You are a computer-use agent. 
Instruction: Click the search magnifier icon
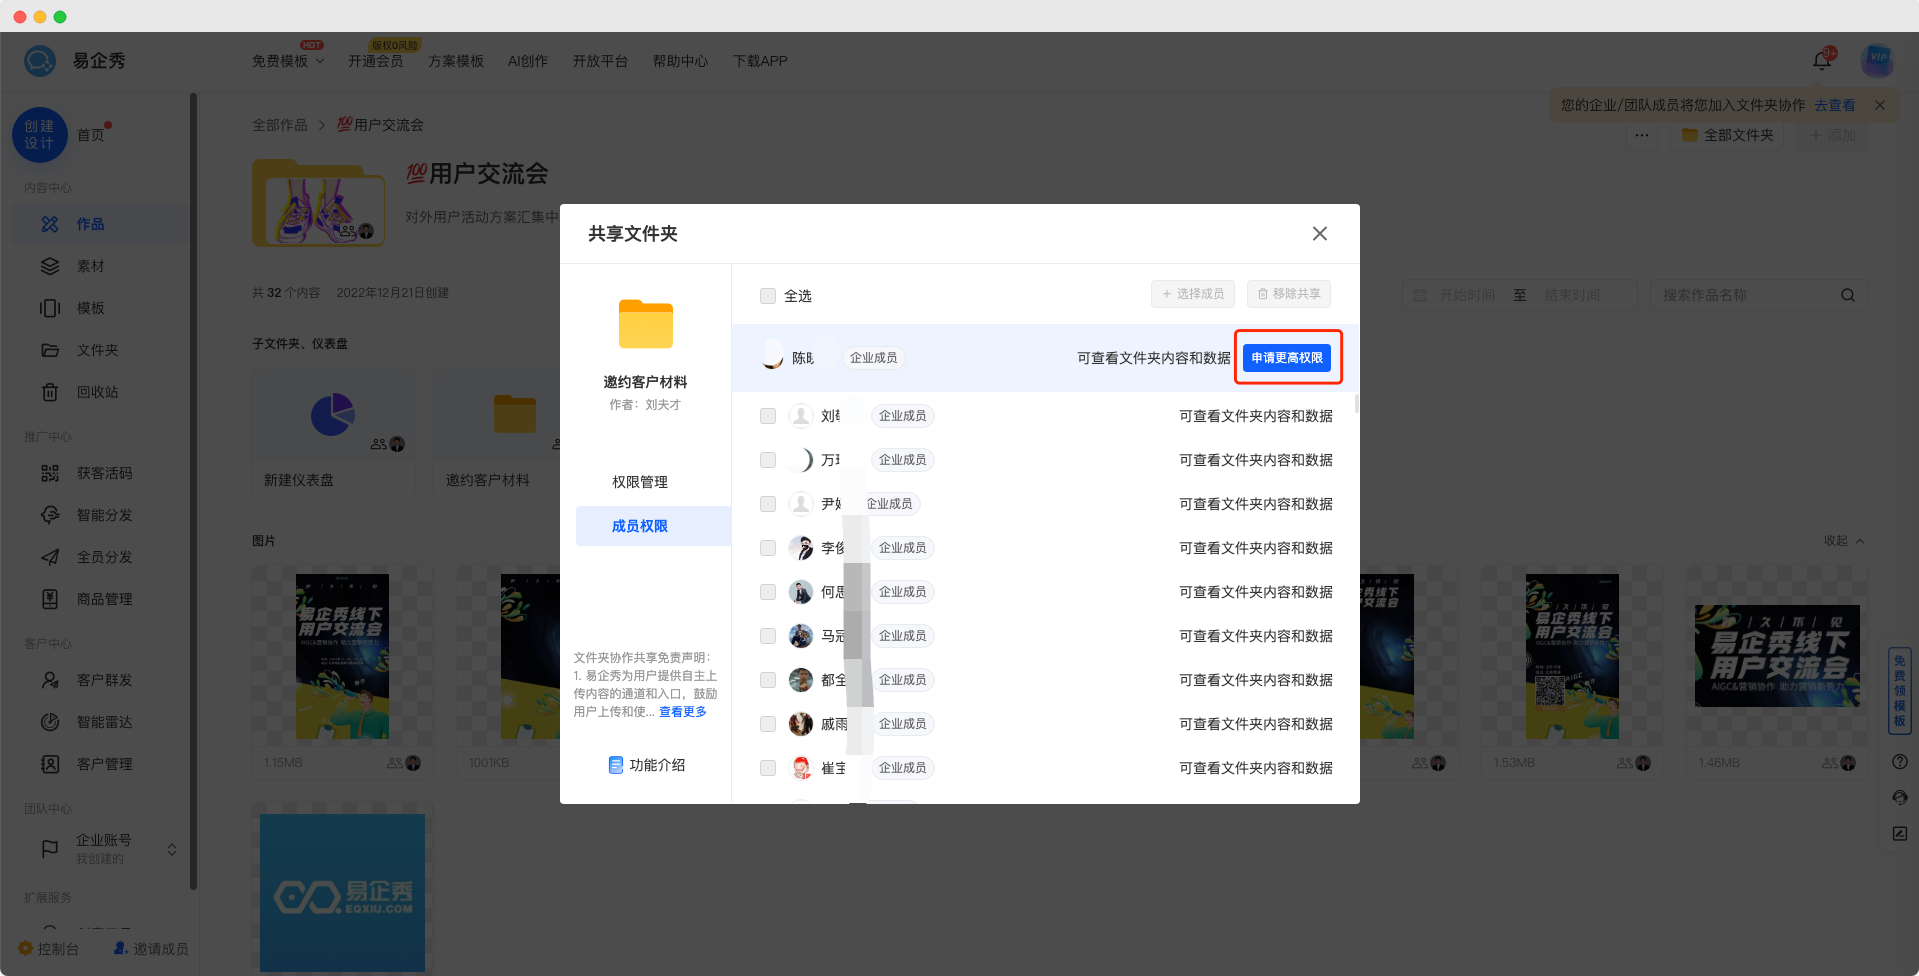[x=1847, y=295]
